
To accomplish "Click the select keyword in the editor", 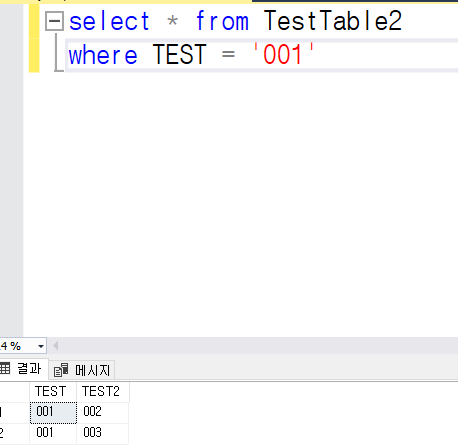I will [x=109, y=21].
